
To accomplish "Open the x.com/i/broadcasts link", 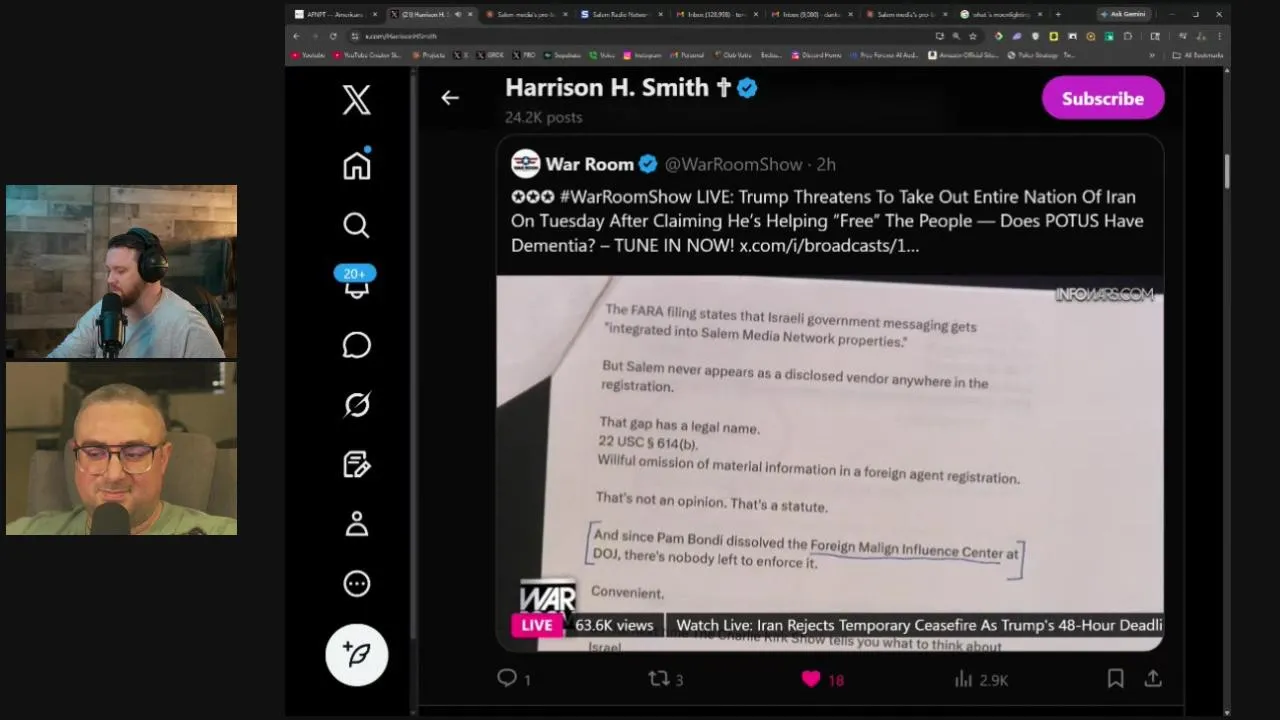I will [828, 245].
